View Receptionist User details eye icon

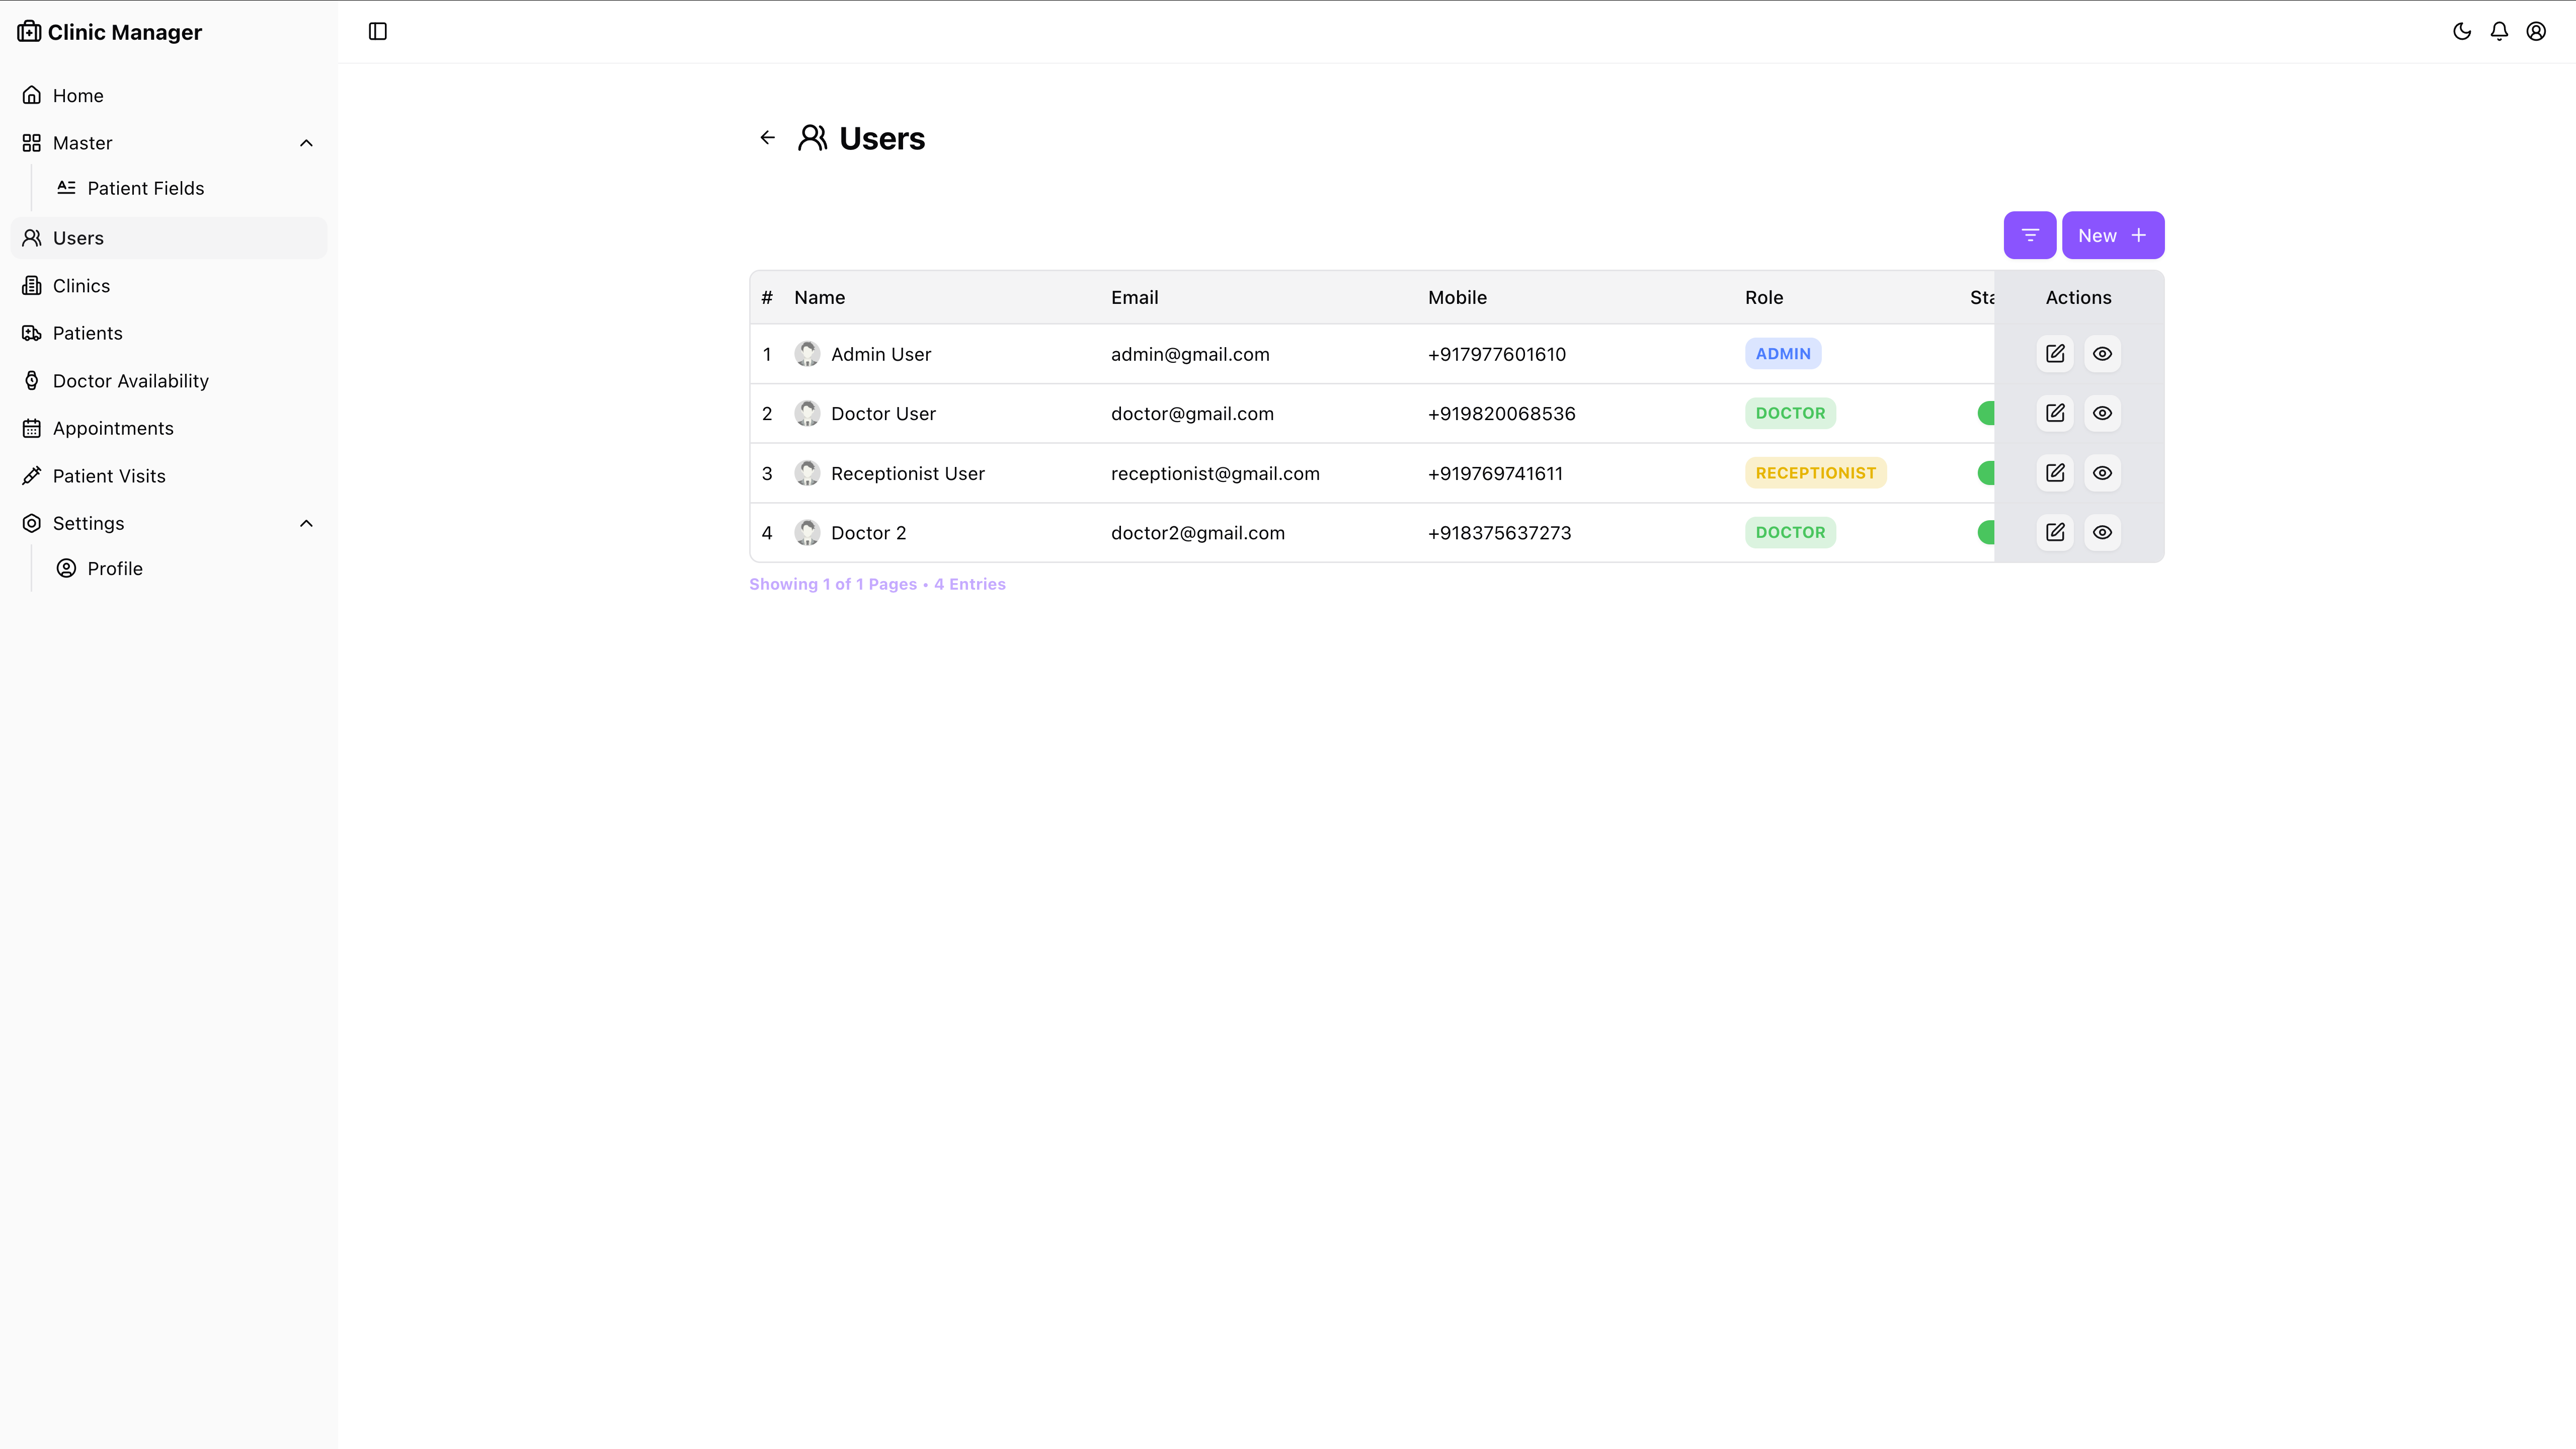coord(2102,473)
